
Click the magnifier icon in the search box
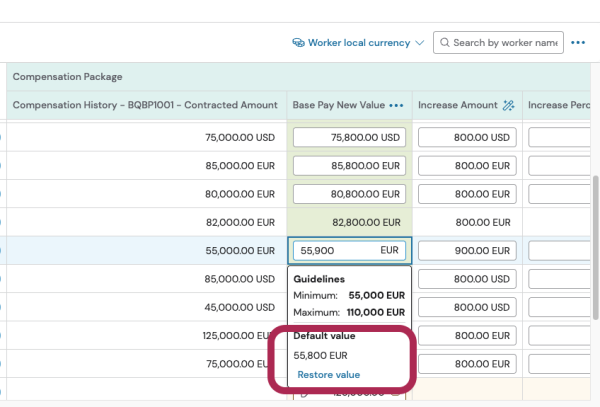tap(444, 43)
